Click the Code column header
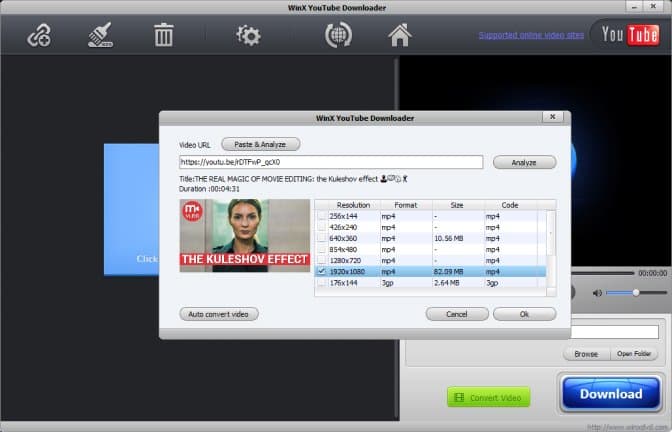The width and height of the screenshot is (672, 432). pos(510,205)
